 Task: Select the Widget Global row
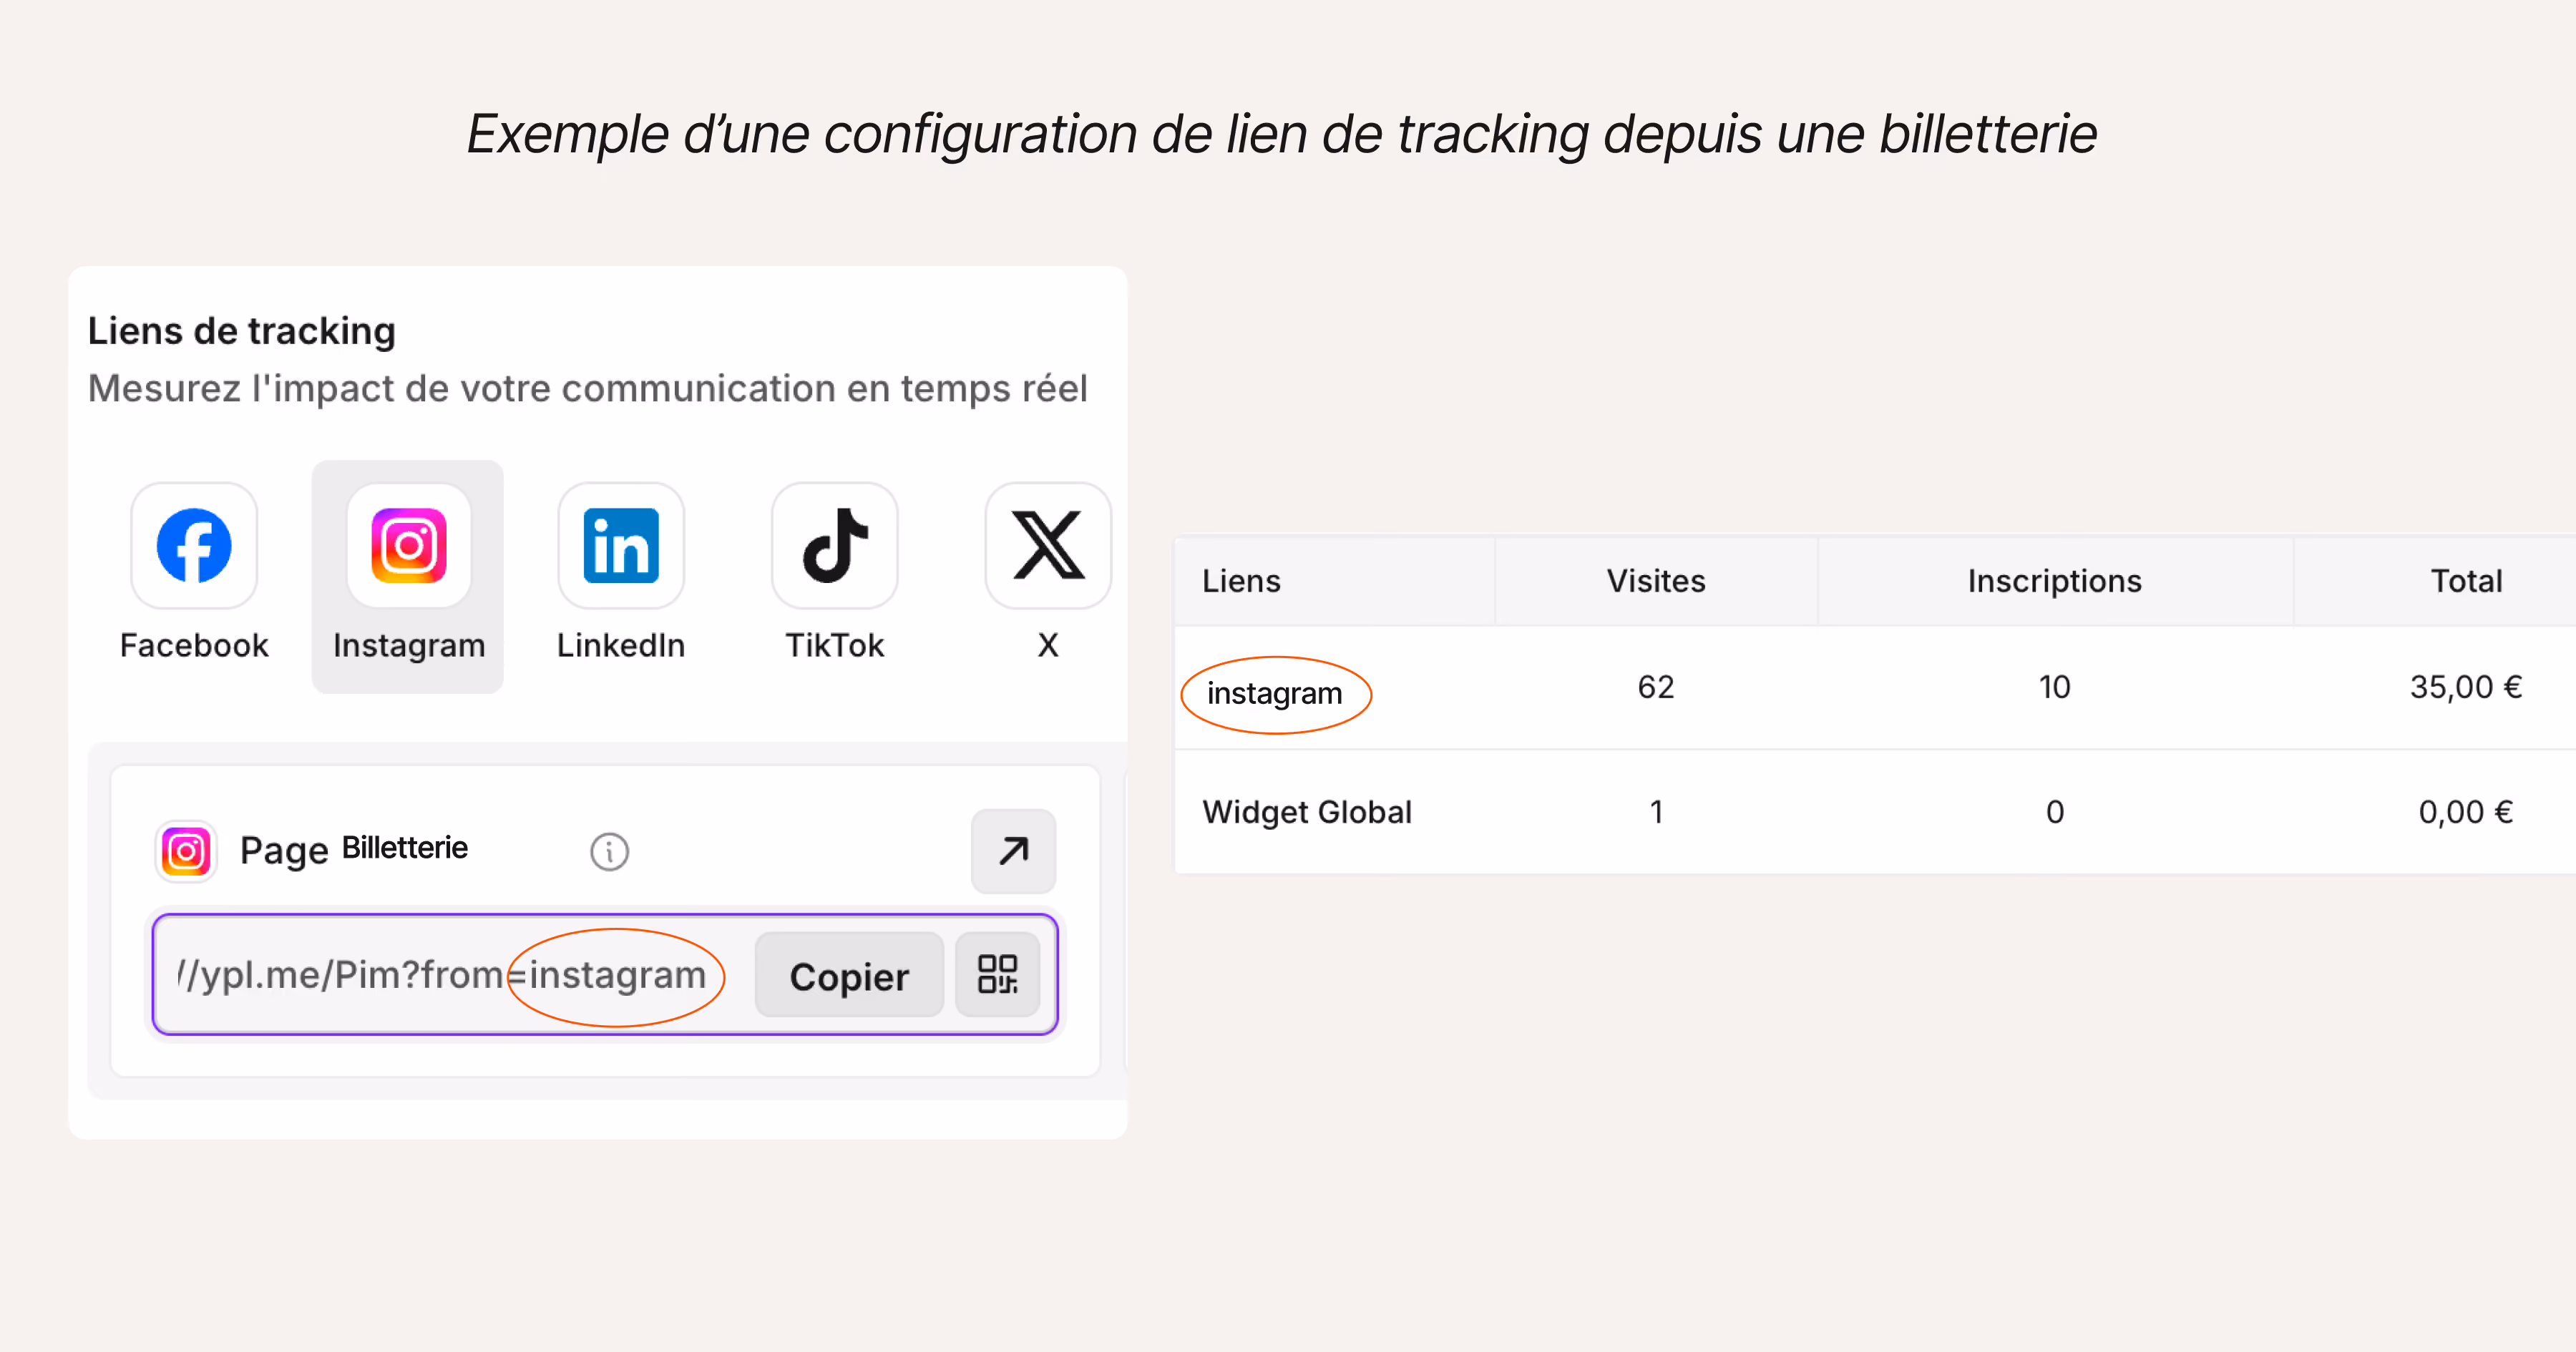(1876, 812)
